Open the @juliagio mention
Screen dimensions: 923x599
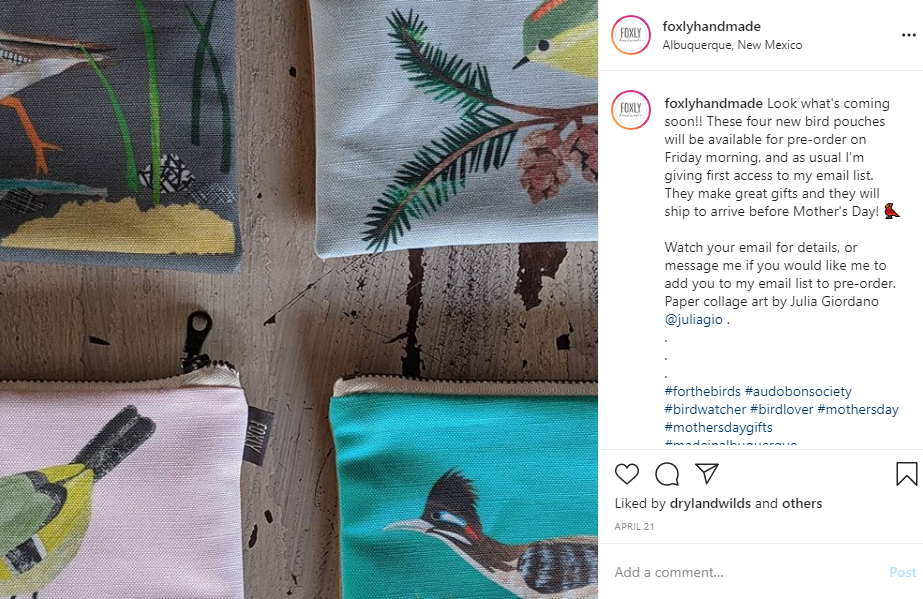tap(694, 320)
